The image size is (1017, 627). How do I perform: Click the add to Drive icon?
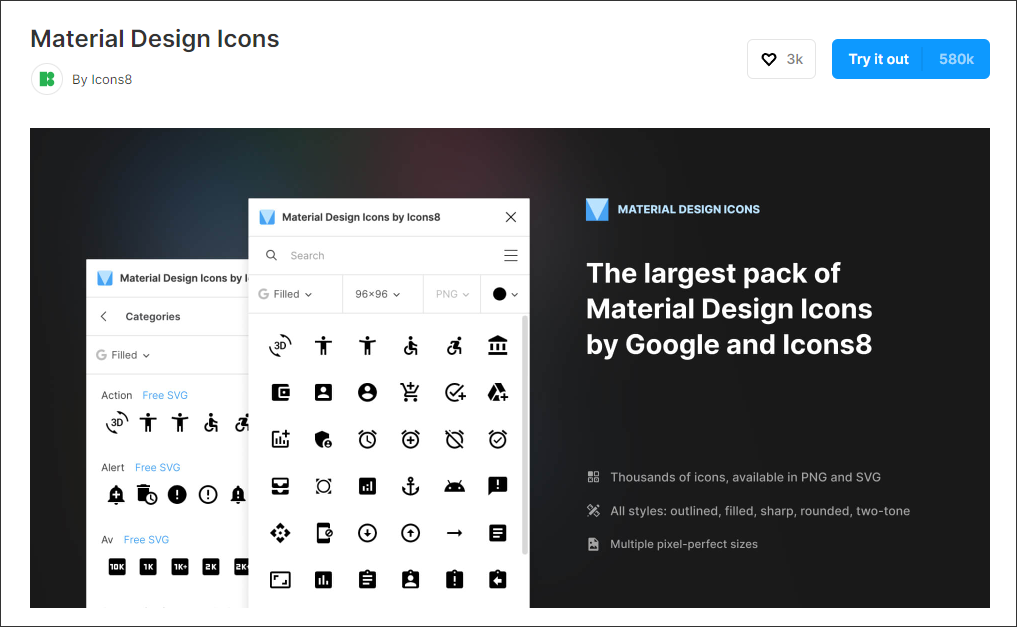click(497, 392)
